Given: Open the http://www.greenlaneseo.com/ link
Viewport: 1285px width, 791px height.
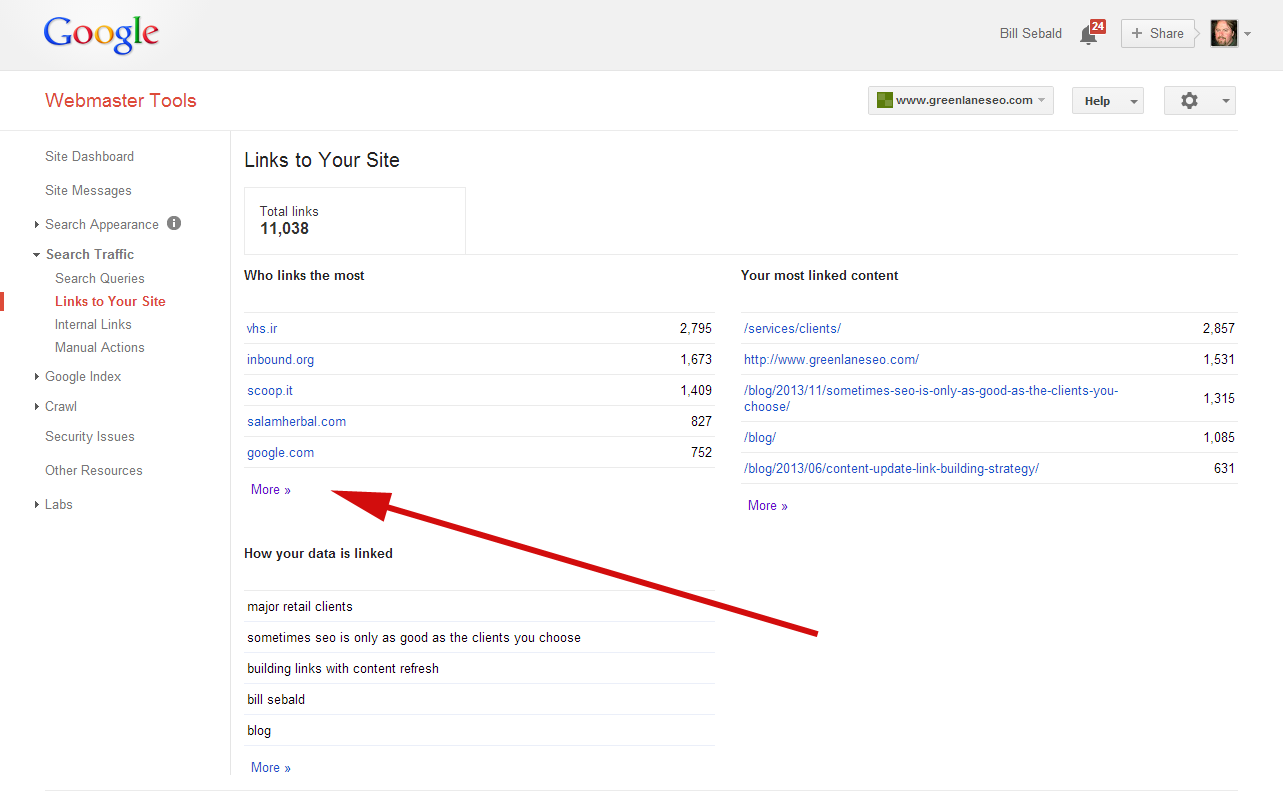Looking at the screenshot, I should [x=831, y=359].
